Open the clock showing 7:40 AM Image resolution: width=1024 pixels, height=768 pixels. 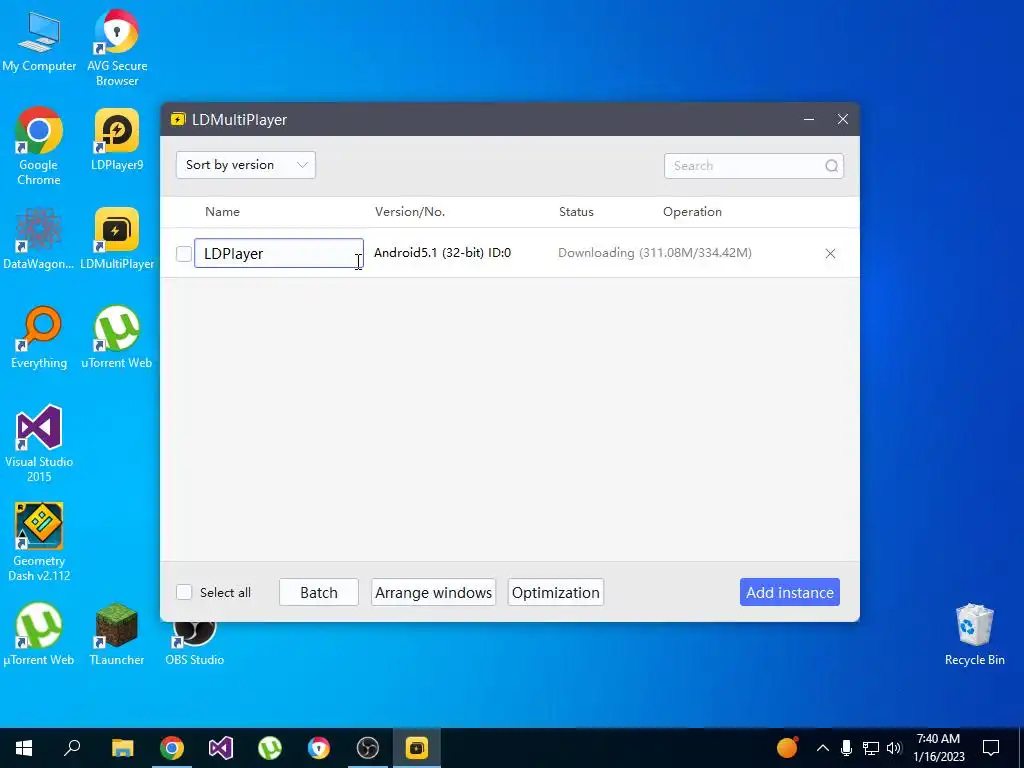[938, 748]
